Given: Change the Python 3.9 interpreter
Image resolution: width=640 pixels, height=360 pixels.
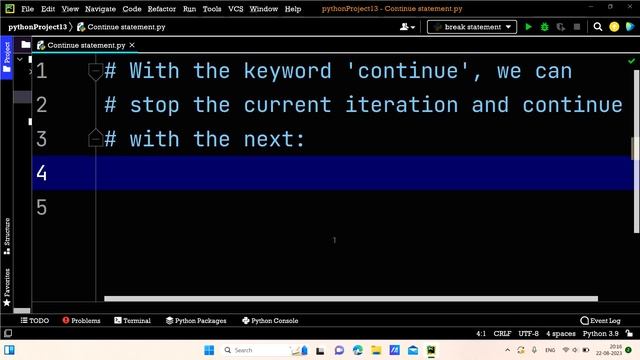Looking at the screenshot, I should tap(600, 333).
